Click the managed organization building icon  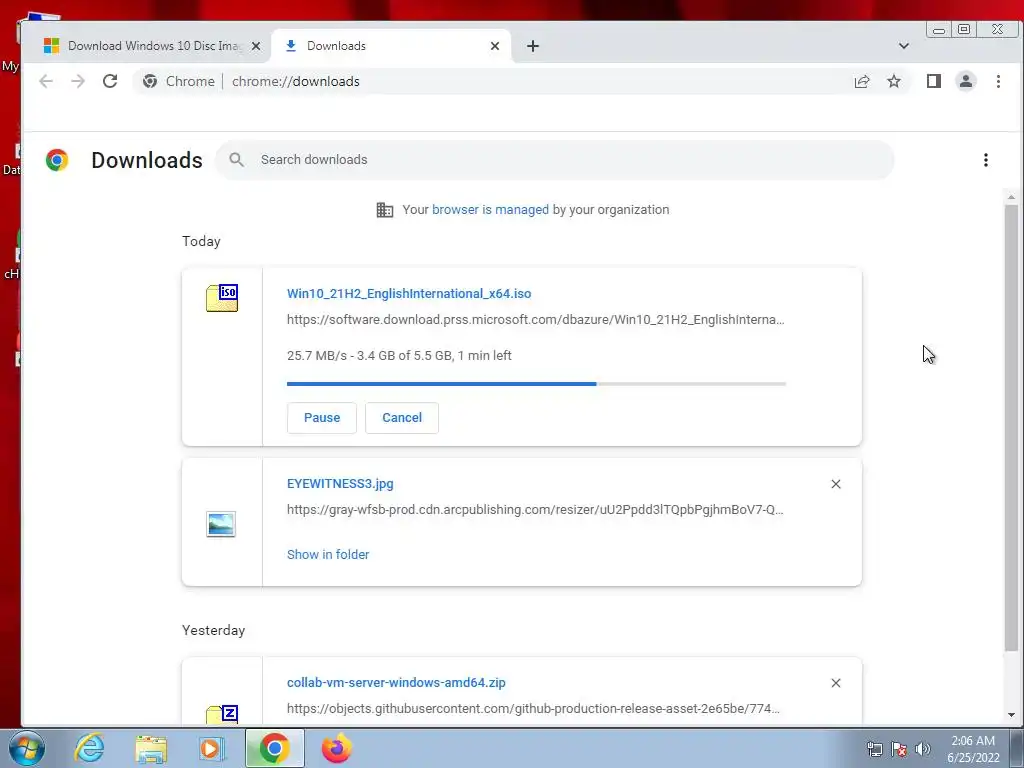point(385,210)
